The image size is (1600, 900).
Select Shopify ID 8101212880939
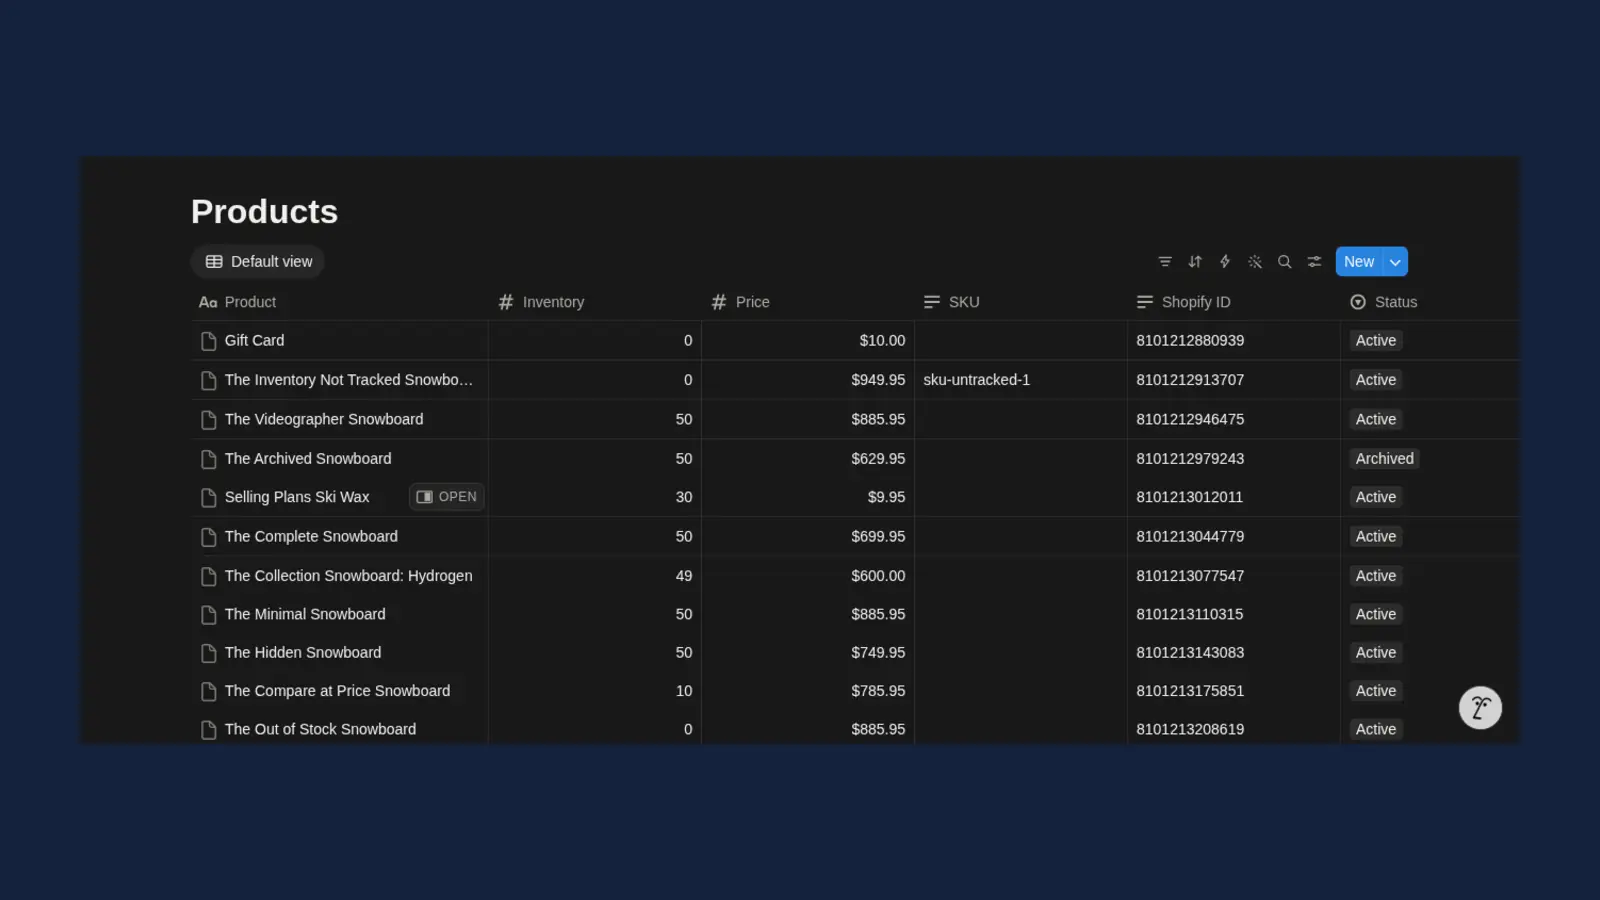click(x=1234, y=341)
